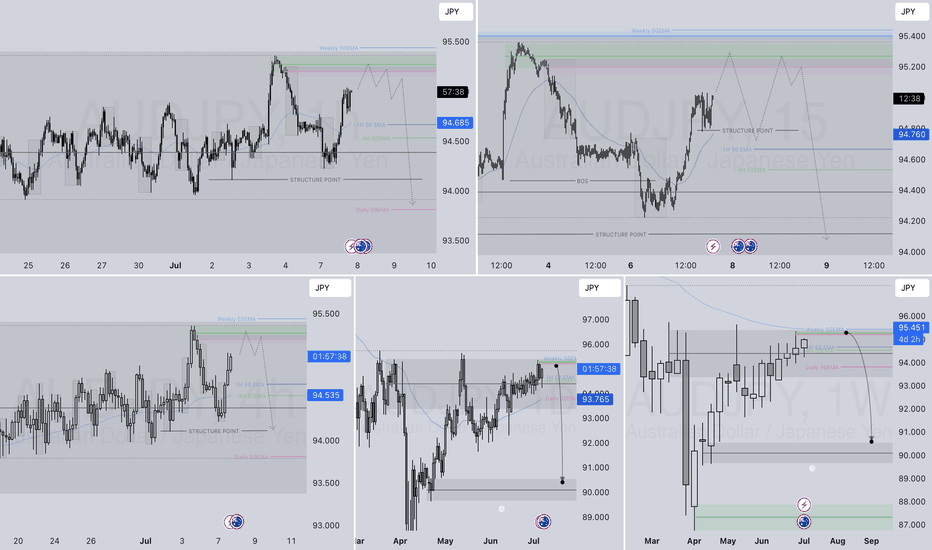Click the 97.000 price axis label on 1D chart

595,320
